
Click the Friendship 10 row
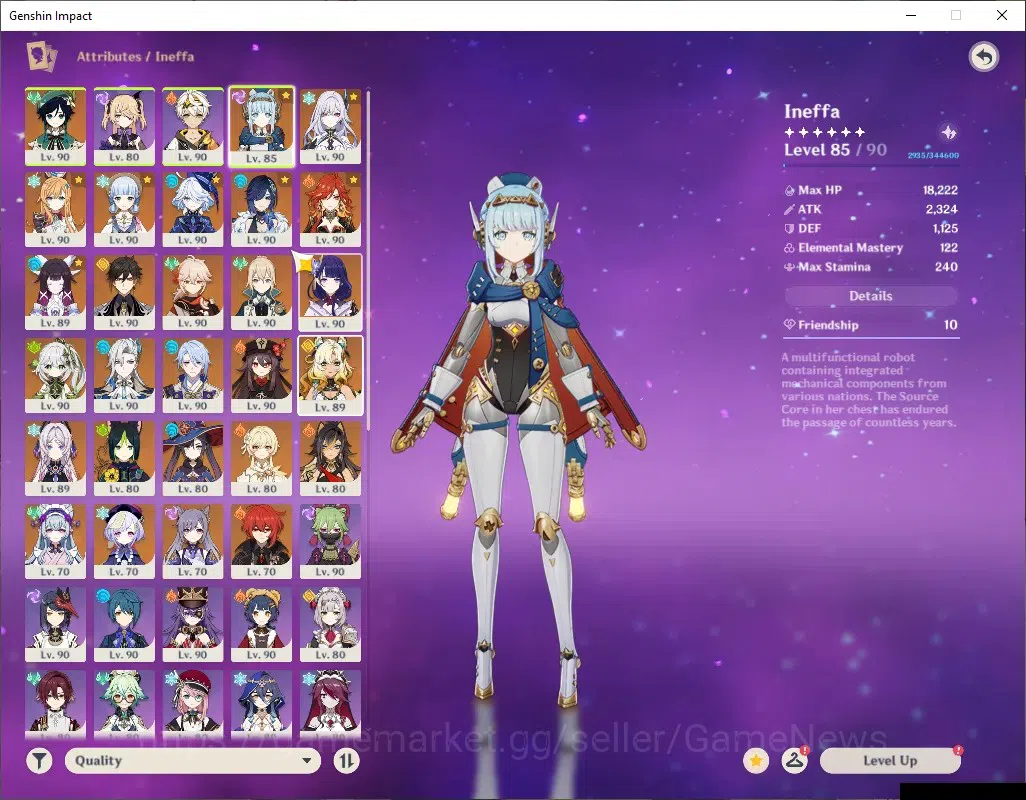point(871,324)
